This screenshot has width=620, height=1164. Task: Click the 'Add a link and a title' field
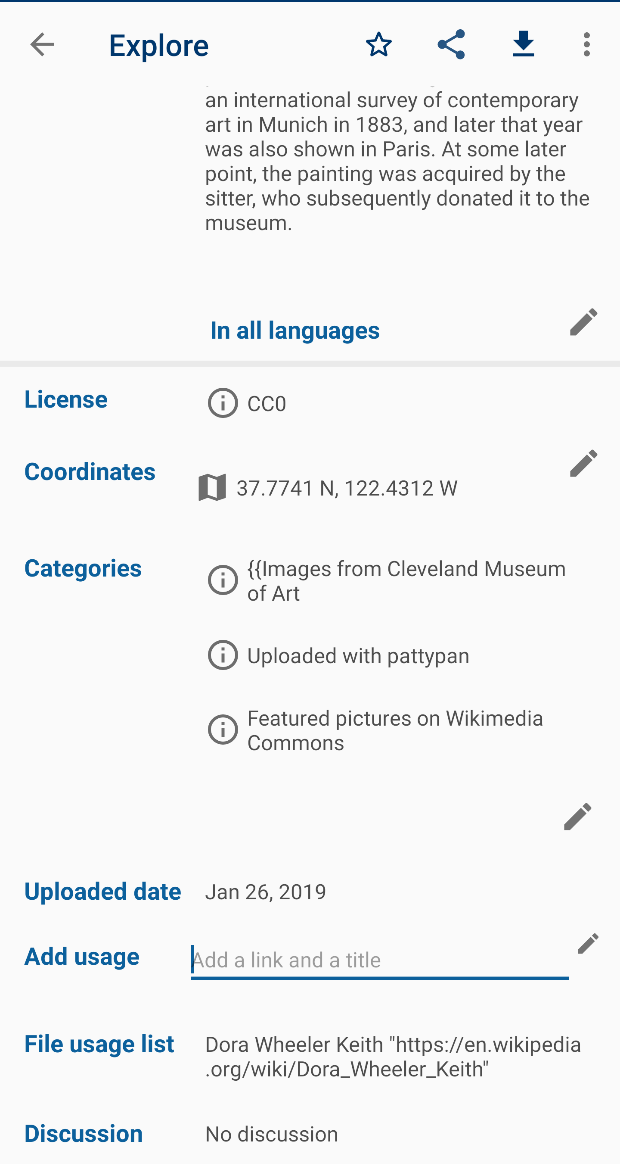tap(379, 959)
